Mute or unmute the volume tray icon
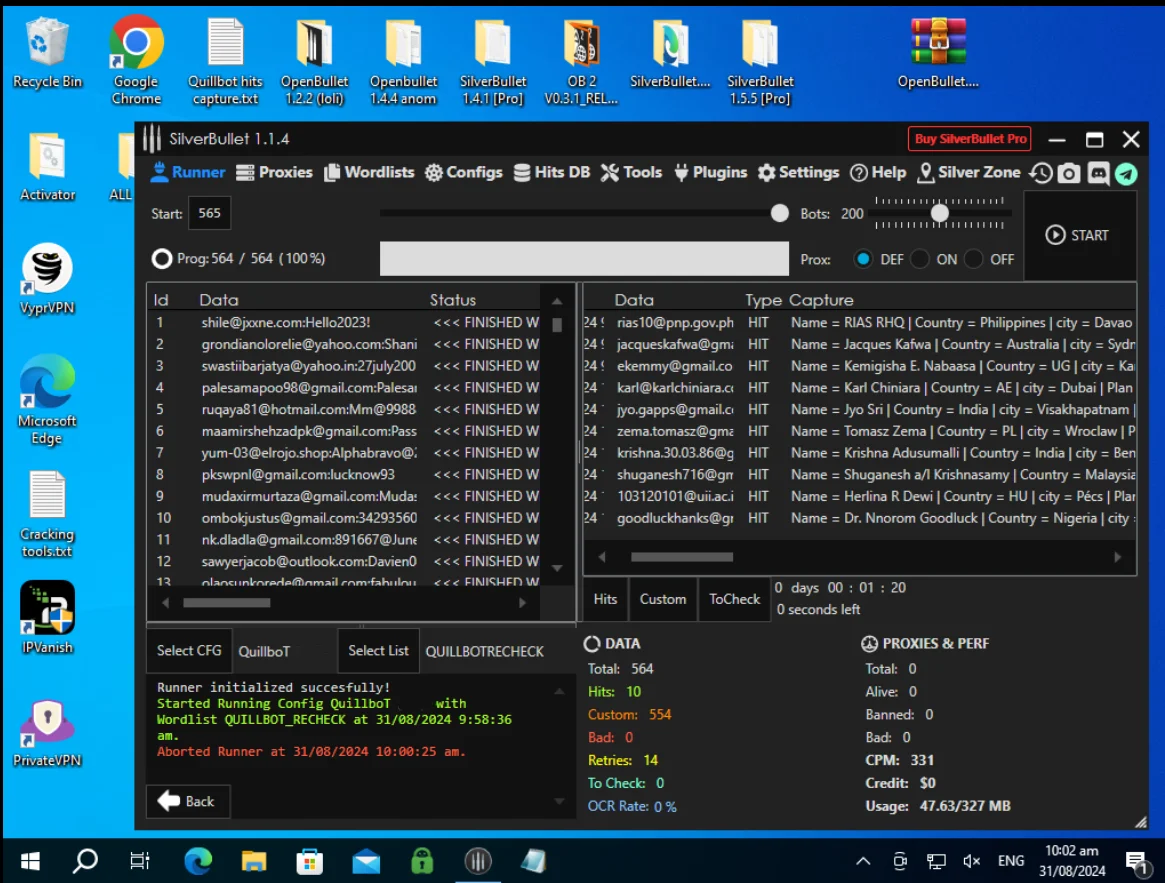The image size is (1165, 883). (971, 861)
